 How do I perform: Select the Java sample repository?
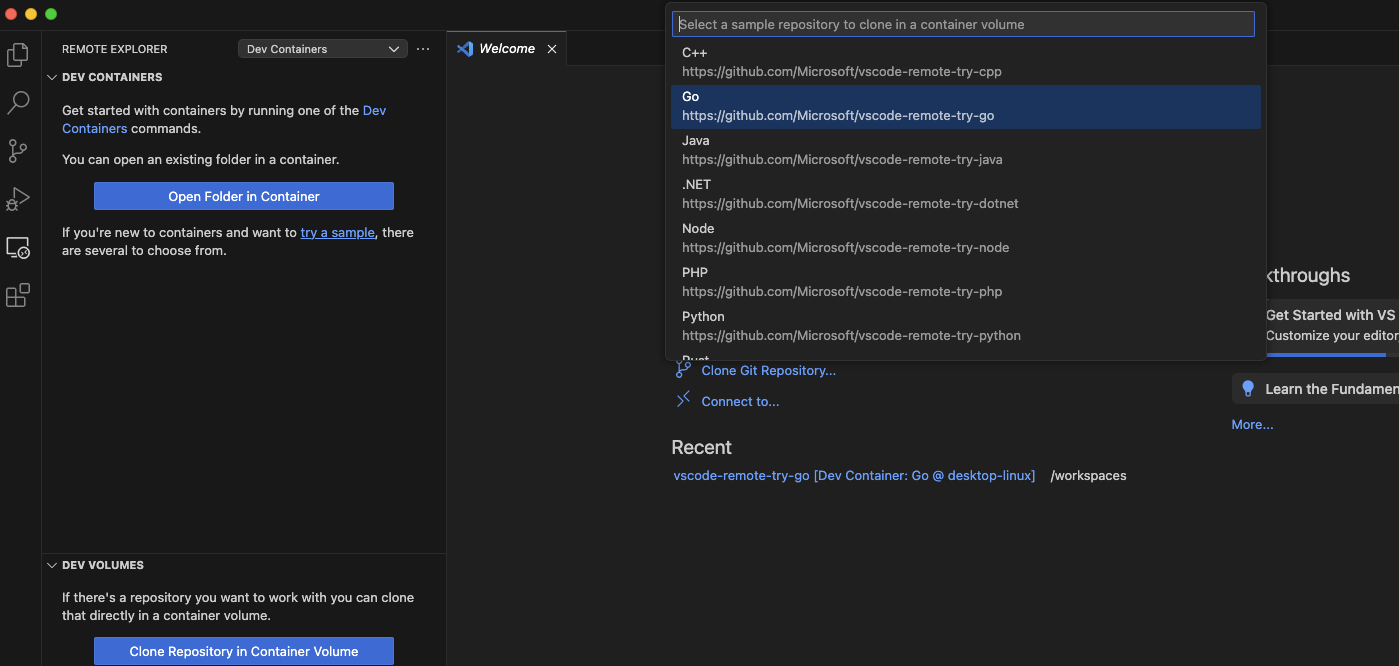coord(966,150)
